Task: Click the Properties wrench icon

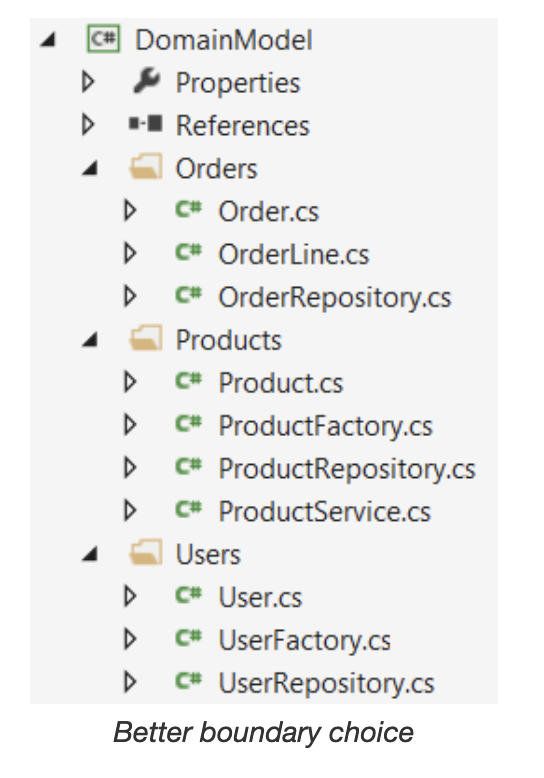Action: tap(147, 81)
